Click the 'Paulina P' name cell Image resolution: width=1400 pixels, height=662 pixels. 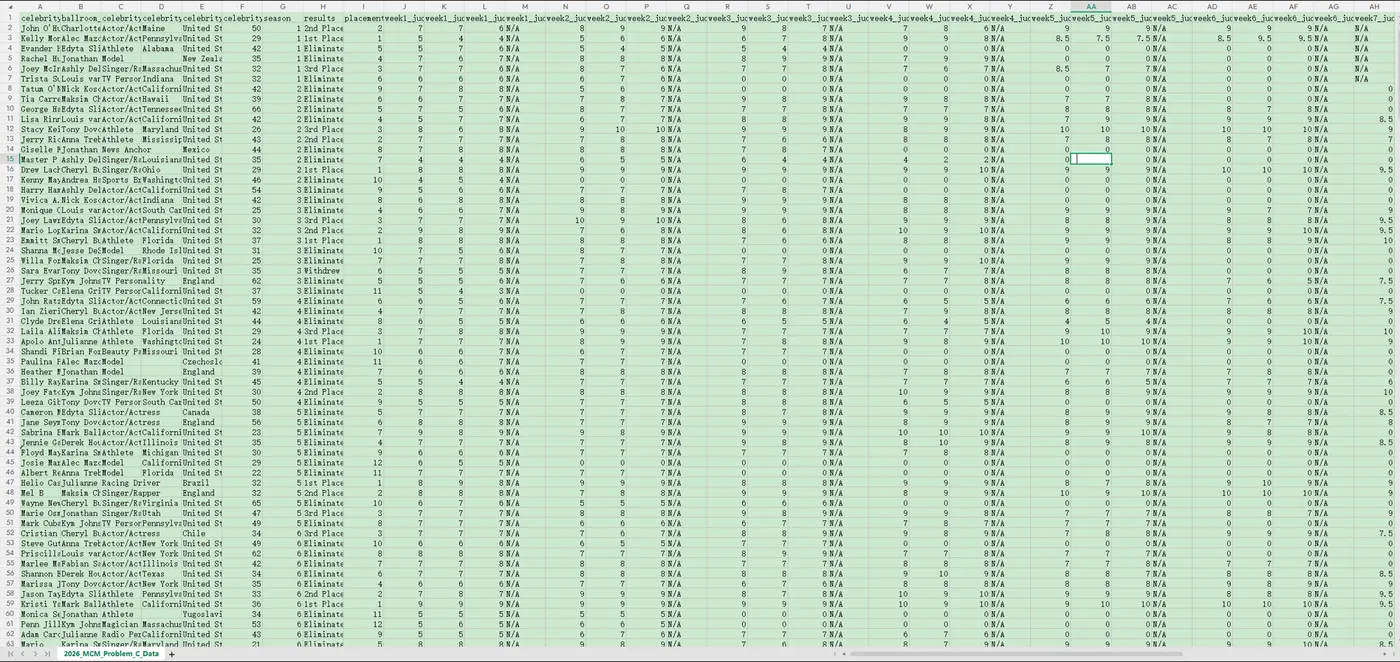(x=40, y=361)
